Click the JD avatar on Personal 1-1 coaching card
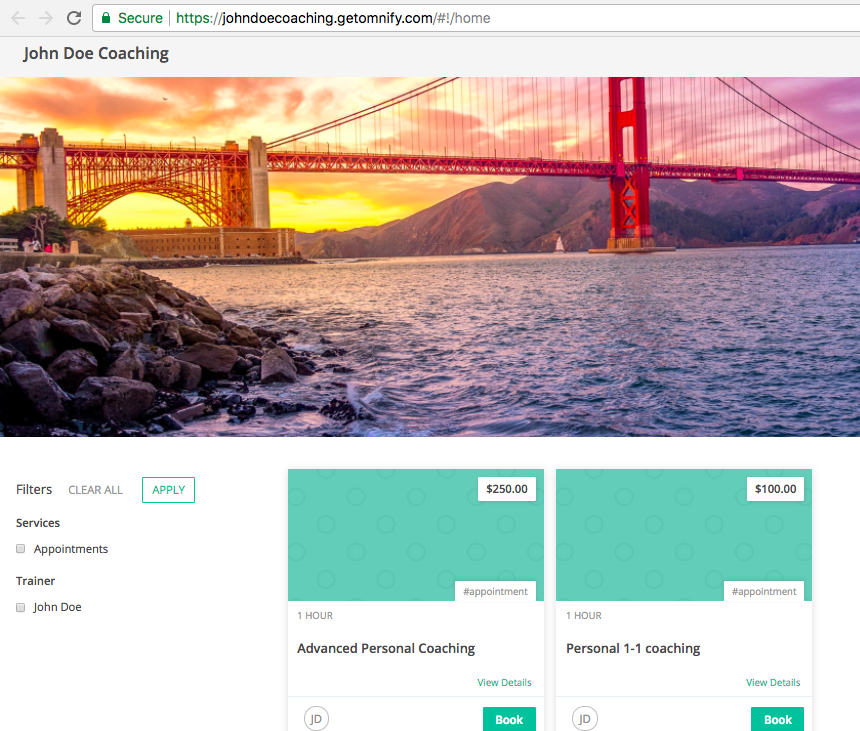Viewport: 860px width, 731px height. pos(585,718)
